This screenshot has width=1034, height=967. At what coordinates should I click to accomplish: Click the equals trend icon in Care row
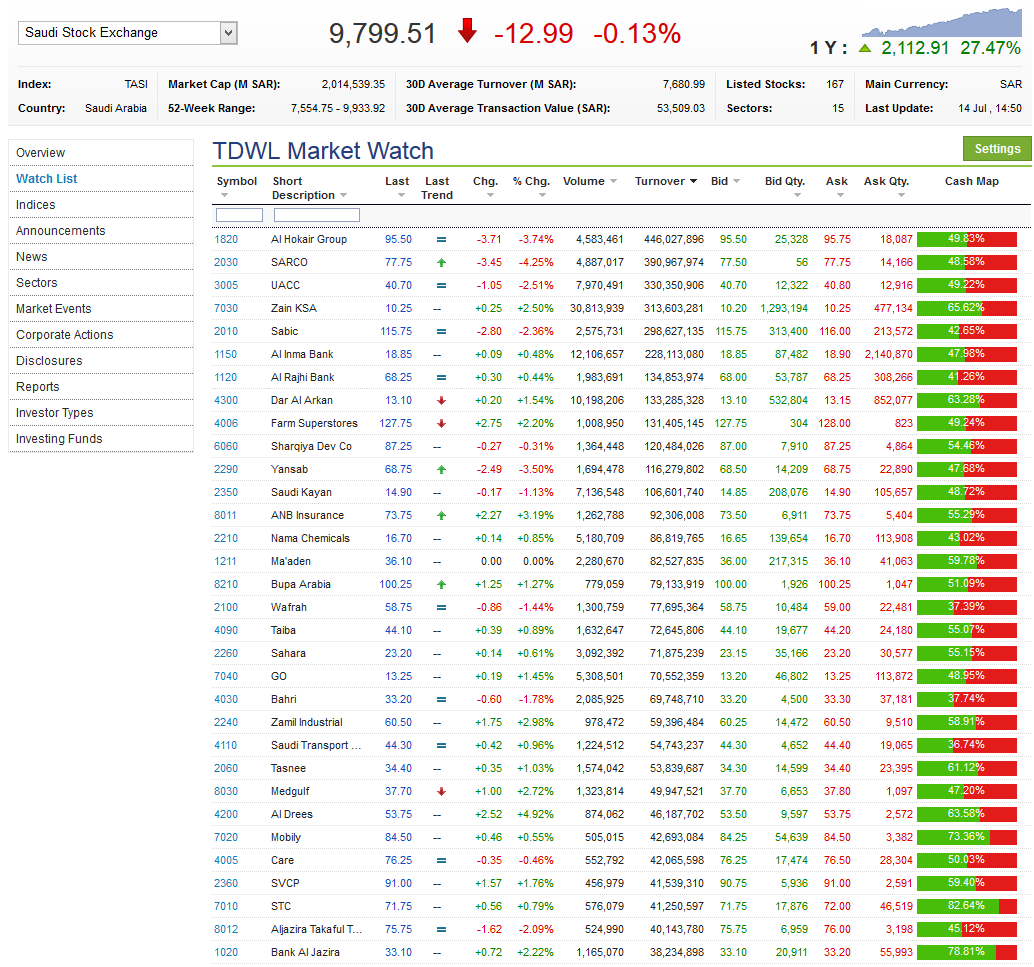(x=441, y=860)
